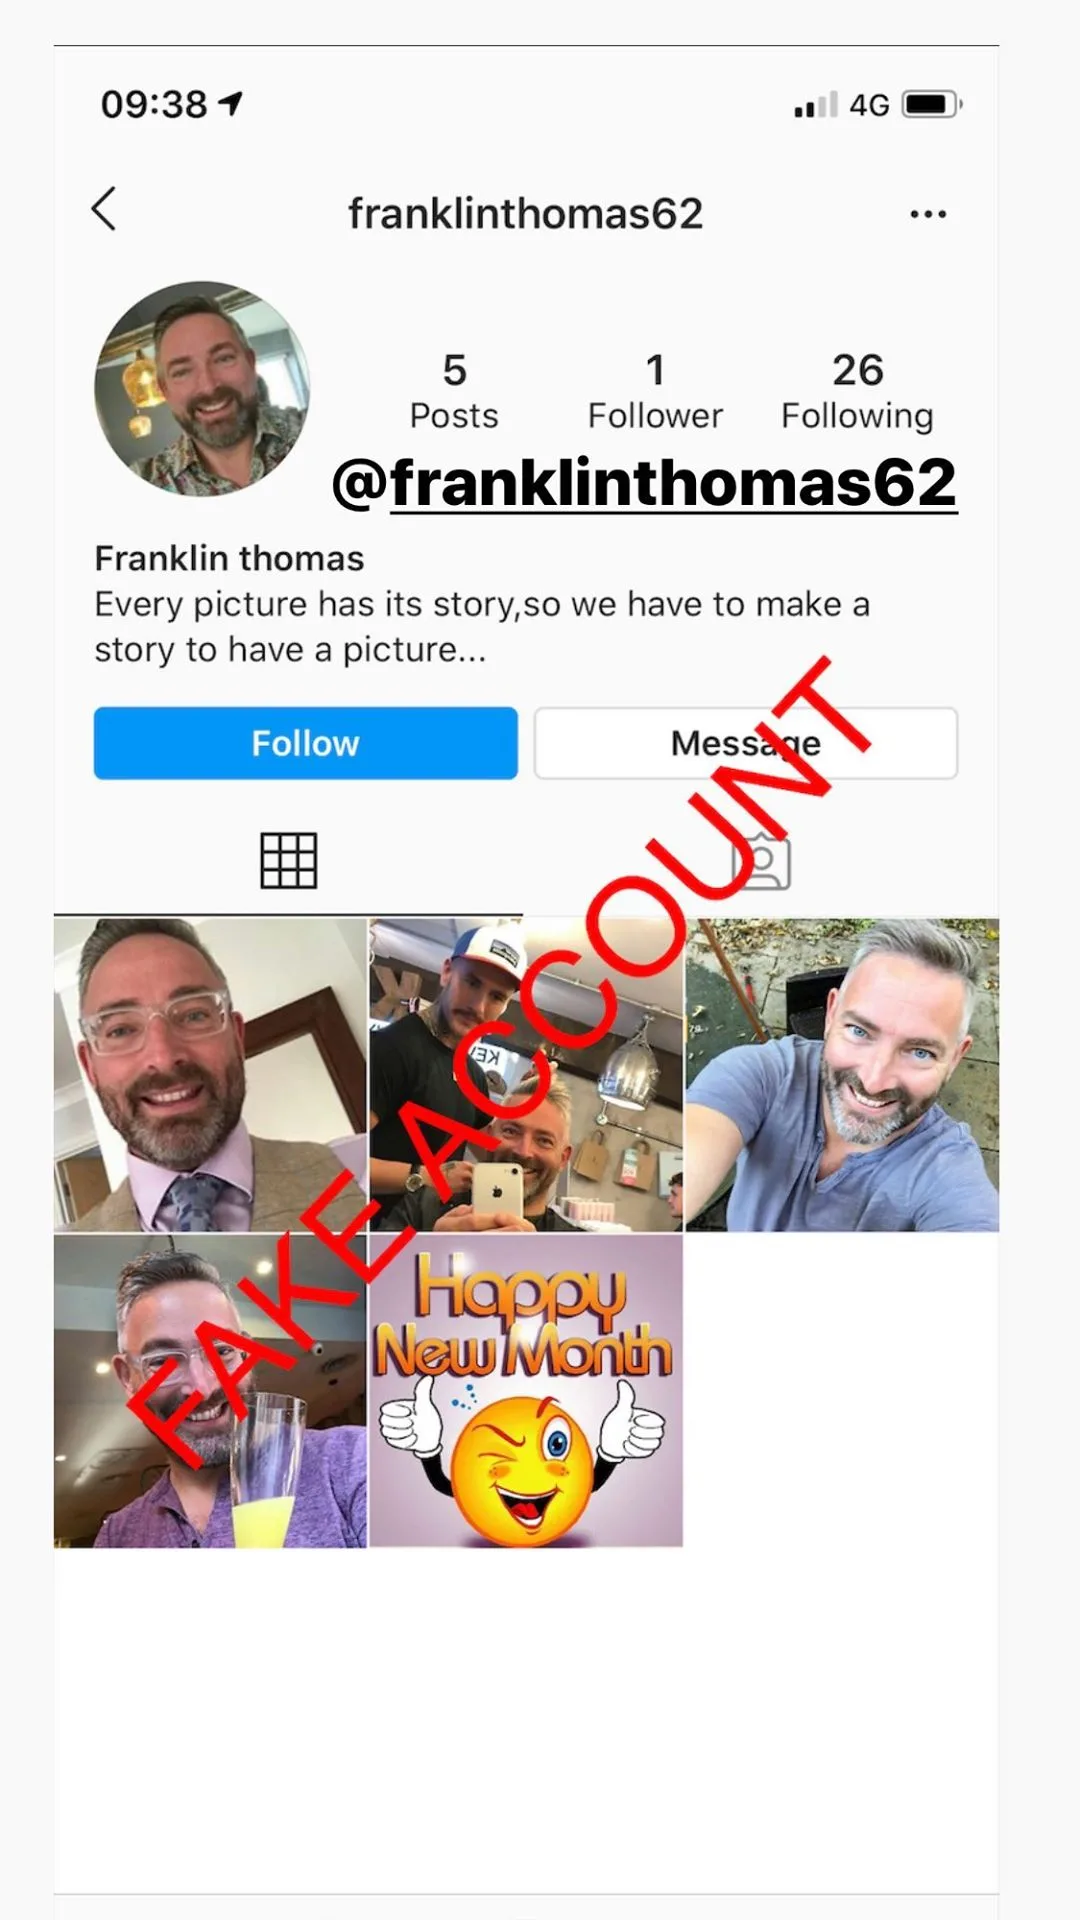Follow the franklinthomas62 account

[306, 743]
